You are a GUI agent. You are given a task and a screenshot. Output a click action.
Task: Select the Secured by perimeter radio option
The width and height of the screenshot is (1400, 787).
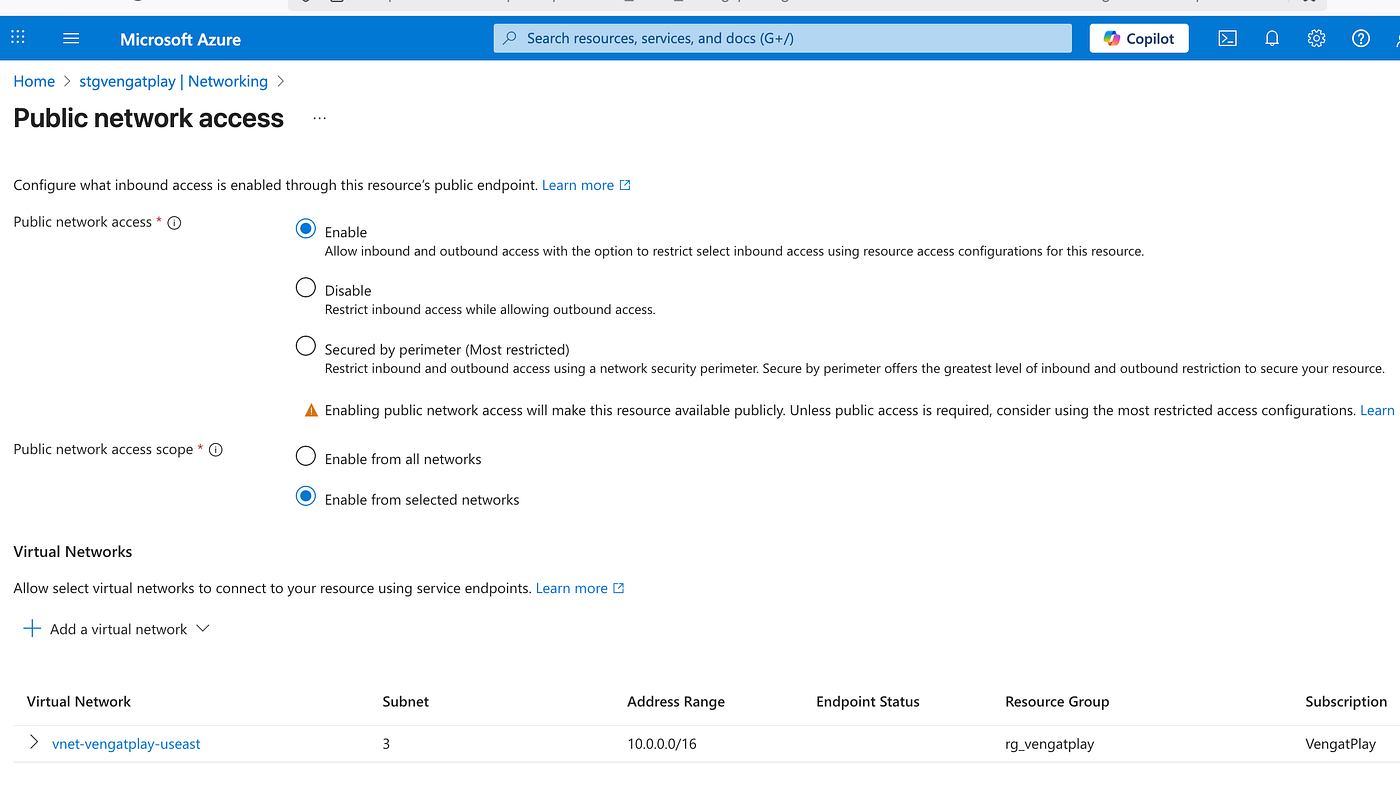pos(306,346)
